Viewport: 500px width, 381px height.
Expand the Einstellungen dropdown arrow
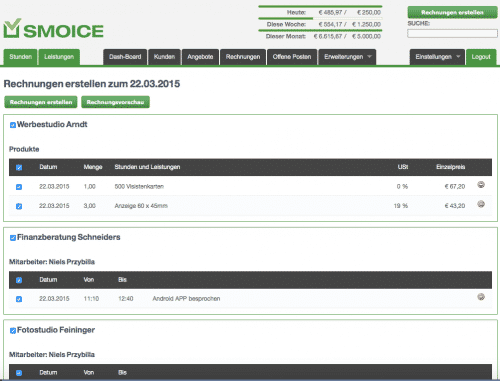pos(458,57)
